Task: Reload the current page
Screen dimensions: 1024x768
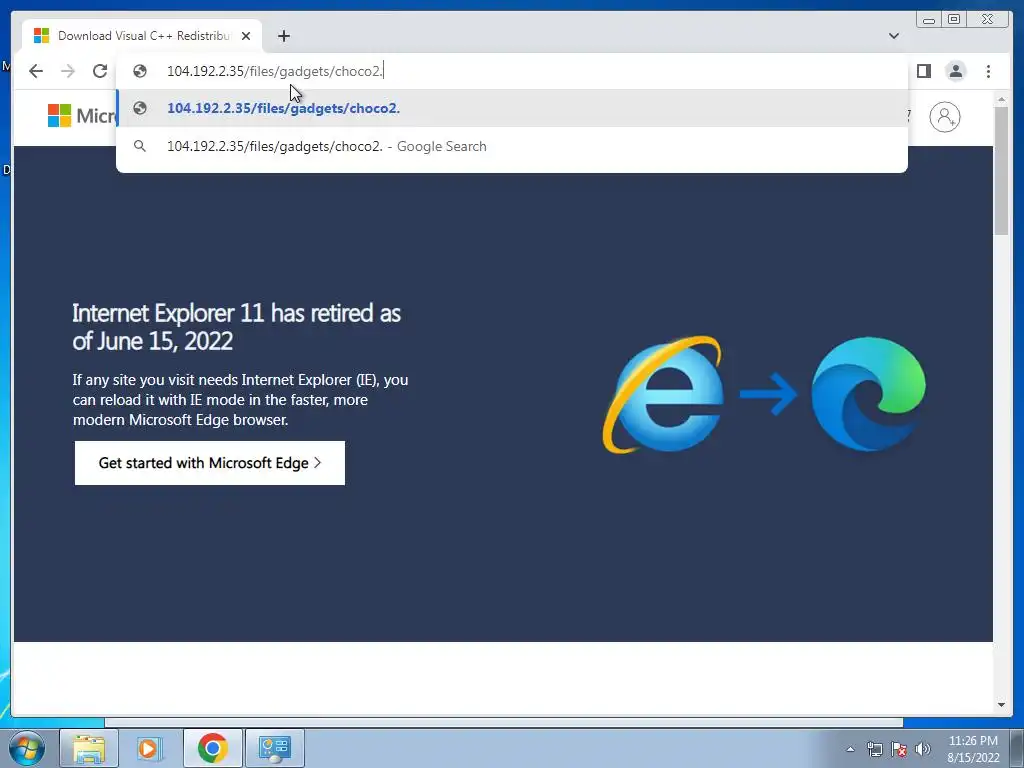Action: 100,71
